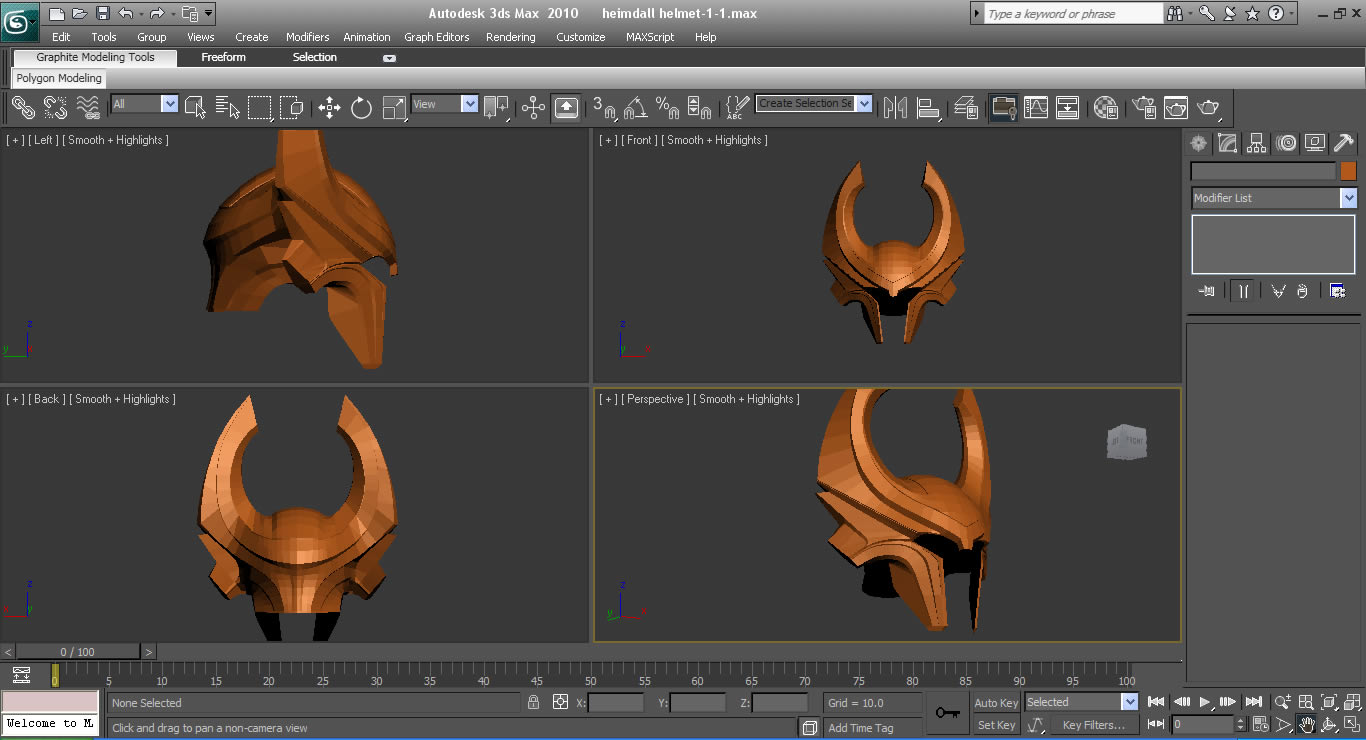Open the quick access toolbar dropdown arrow

[208, 14]
